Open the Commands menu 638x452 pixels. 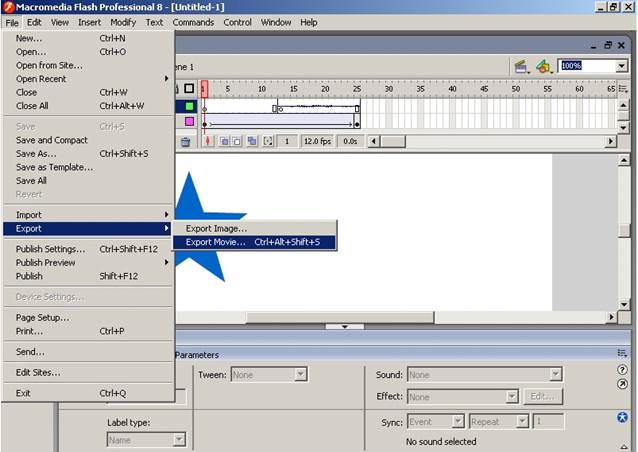pyautogui.click(x=193, y=22)
